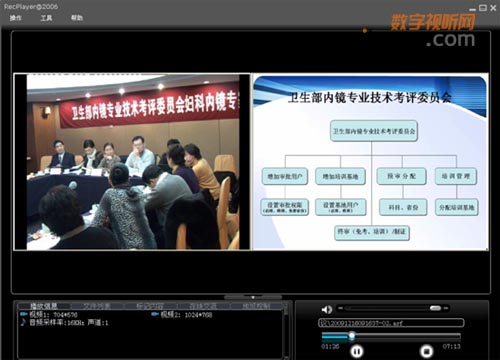Switch to the fourth info panel tab

point(204,306)
